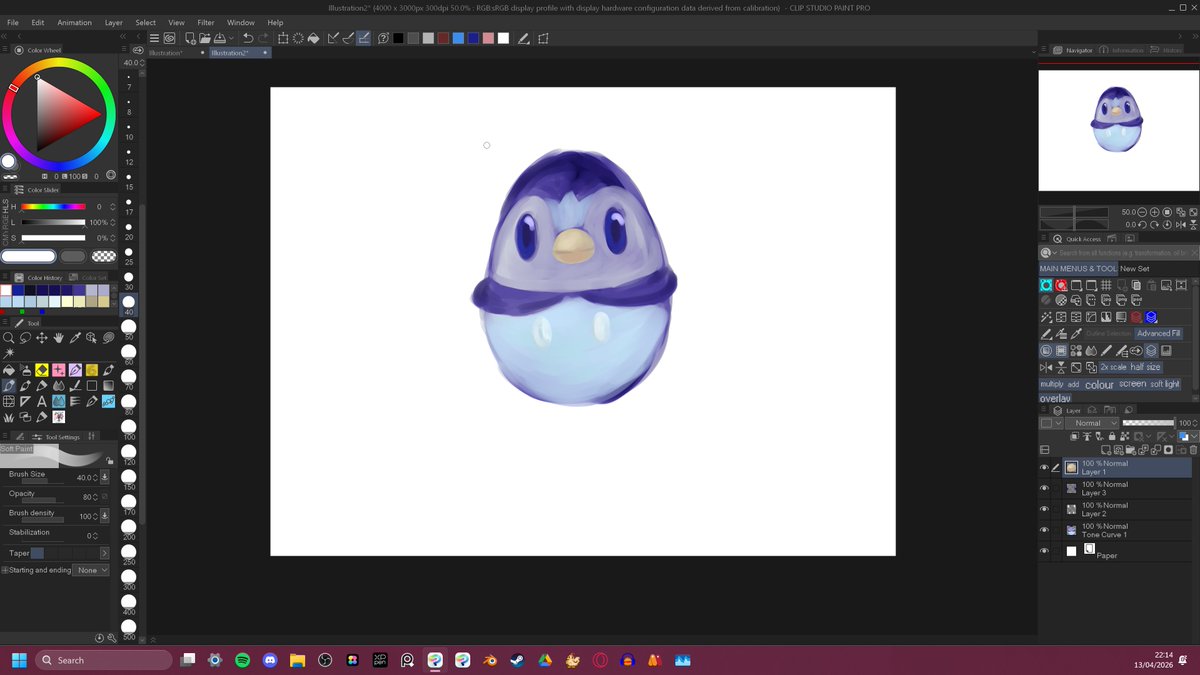Click the Deselect dashed circle icon

[298, 39]
